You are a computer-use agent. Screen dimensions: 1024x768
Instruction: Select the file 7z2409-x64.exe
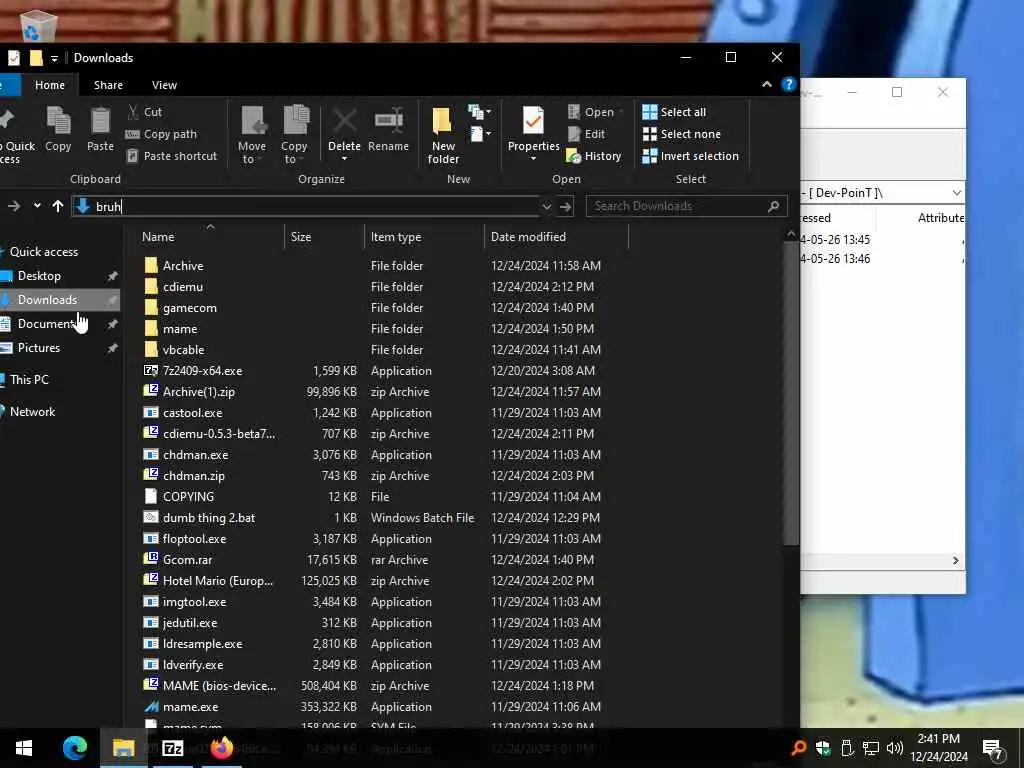[x=202, y=371]
